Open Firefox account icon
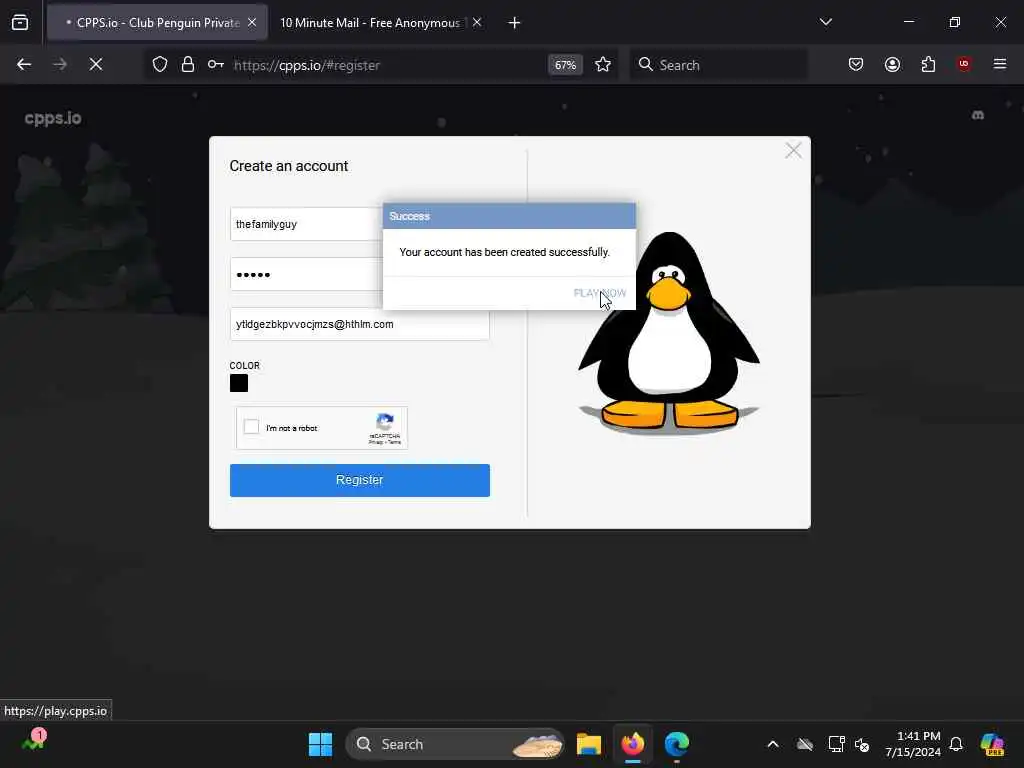Image resolution: width=1024 pixels, height=768 pixels. (892, 64)
